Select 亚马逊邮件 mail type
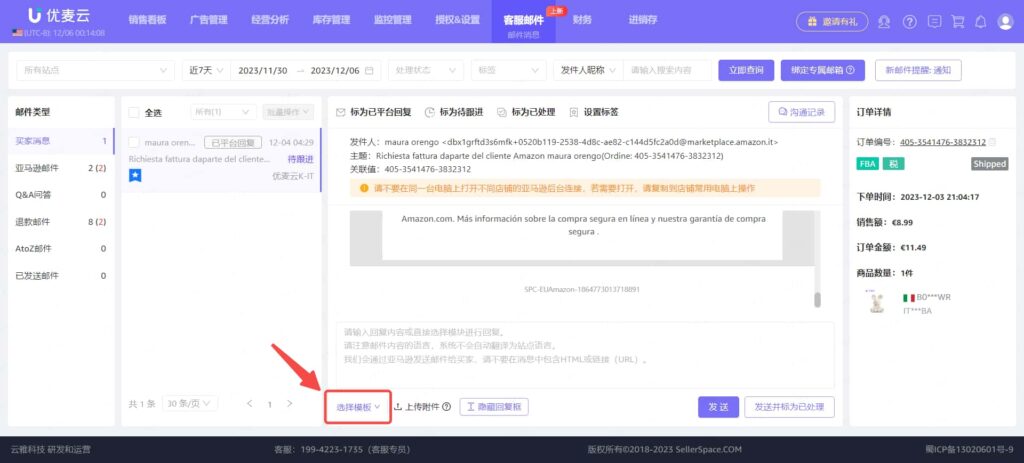 (61, 168)
